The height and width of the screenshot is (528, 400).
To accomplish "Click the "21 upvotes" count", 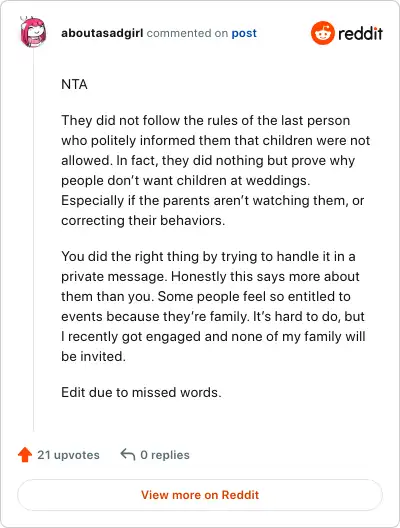I will [x=68, y=455].
